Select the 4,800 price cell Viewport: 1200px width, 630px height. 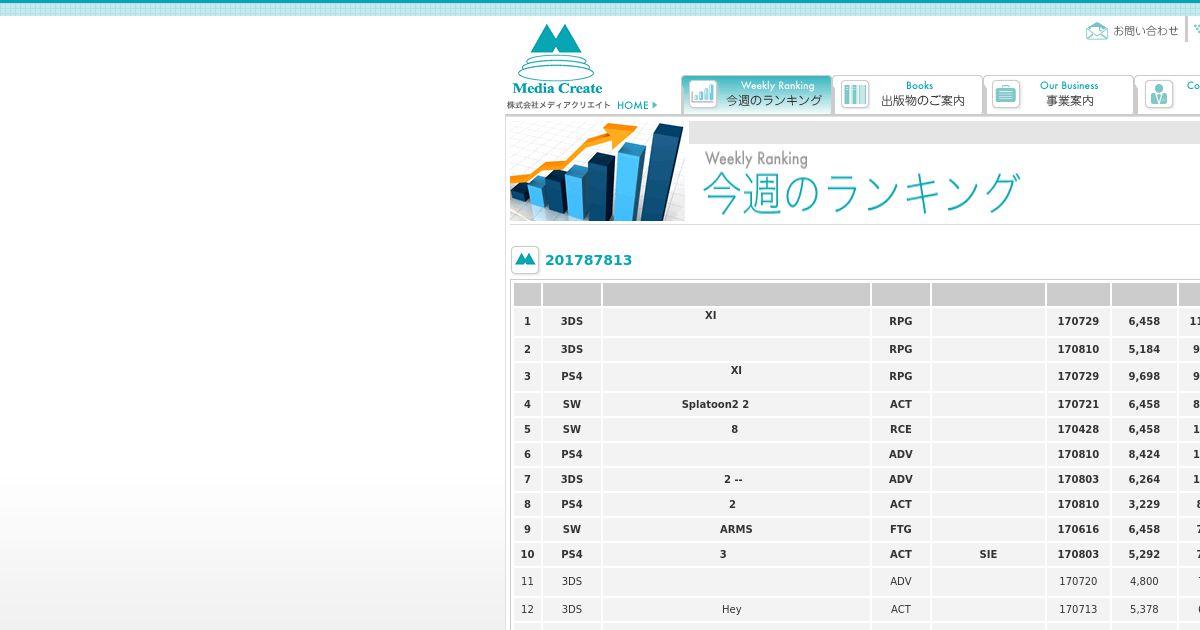[x=1144, y=581]
